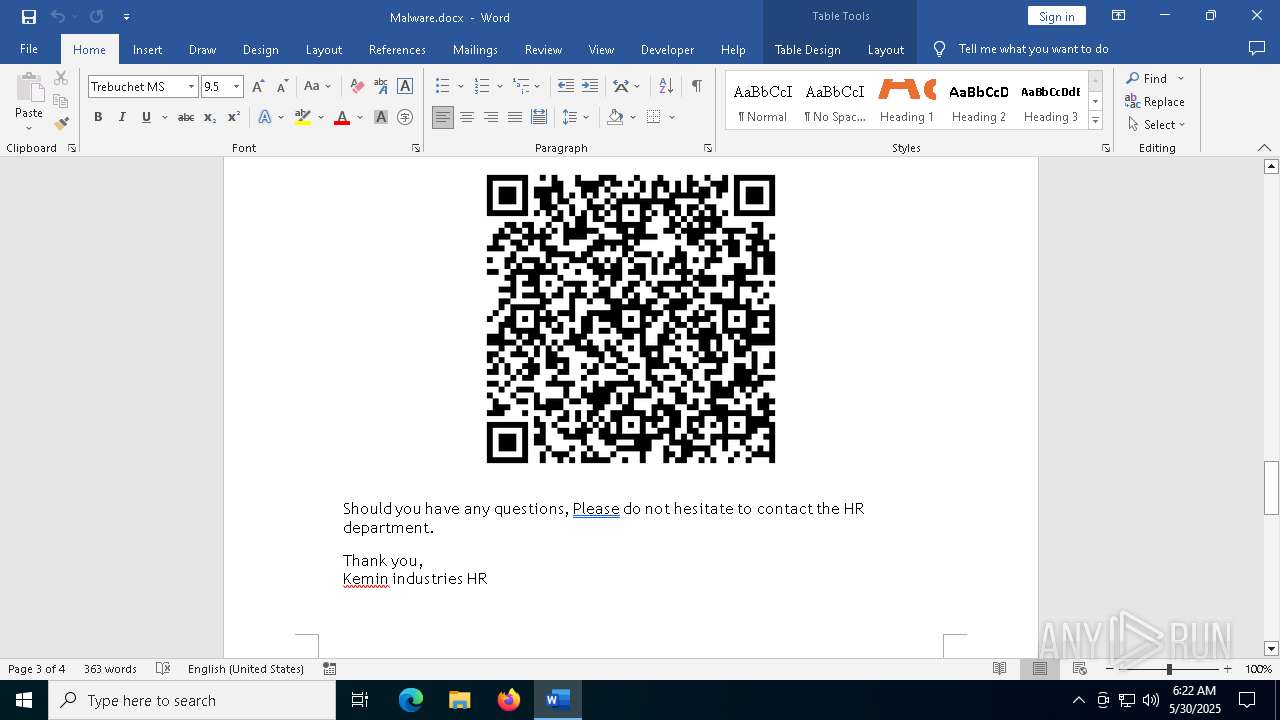Increase paragraph indent
The height and width of the screenshot is (720, 1280).
[x=590, y=87]
